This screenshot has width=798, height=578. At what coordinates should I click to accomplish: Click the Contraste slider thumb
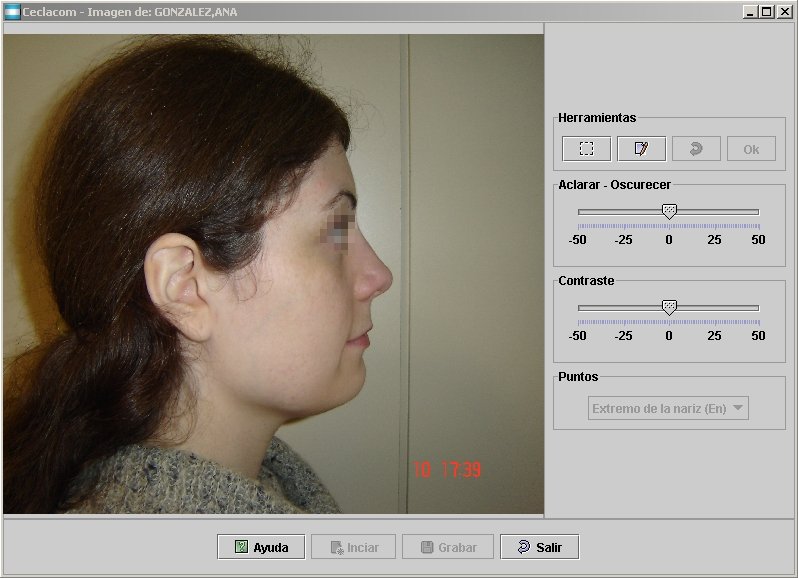tap(669, 307)
